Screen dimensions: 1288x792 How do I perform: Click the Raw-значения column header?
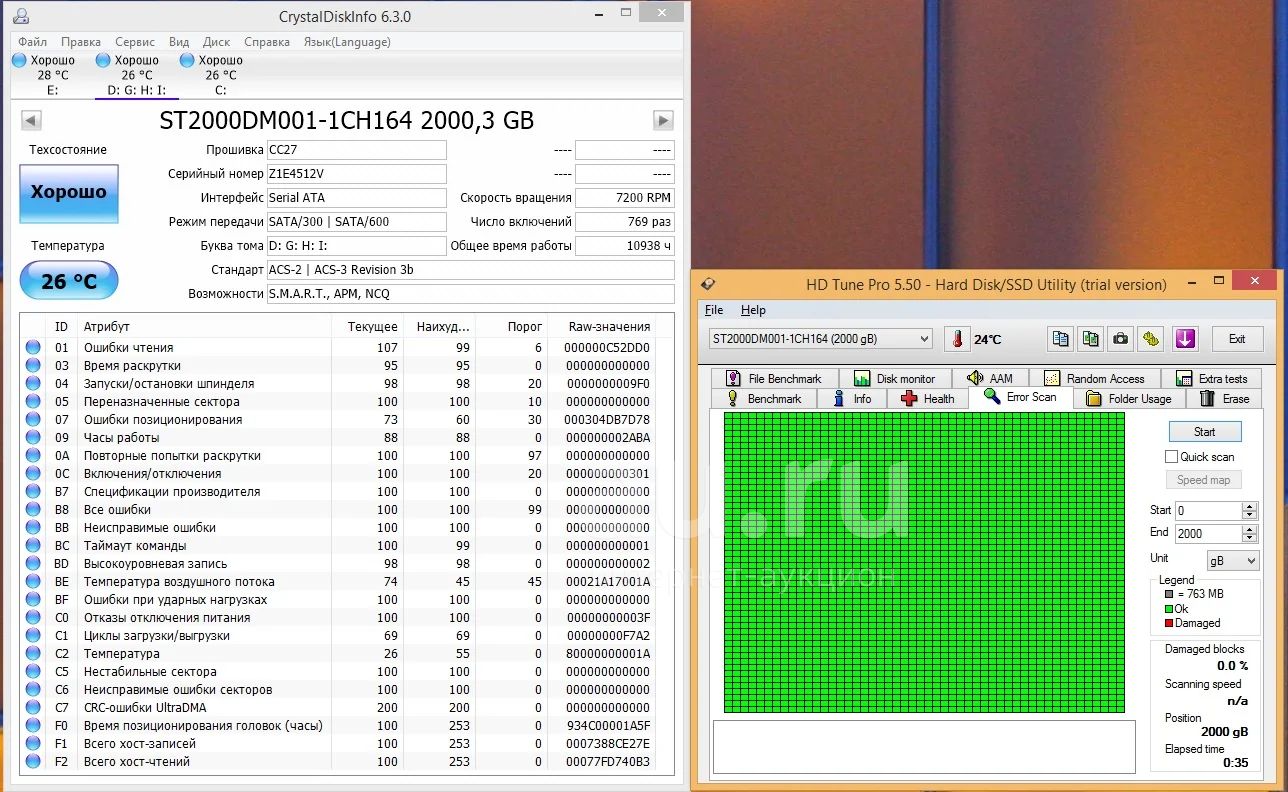(x=609, y=327)
